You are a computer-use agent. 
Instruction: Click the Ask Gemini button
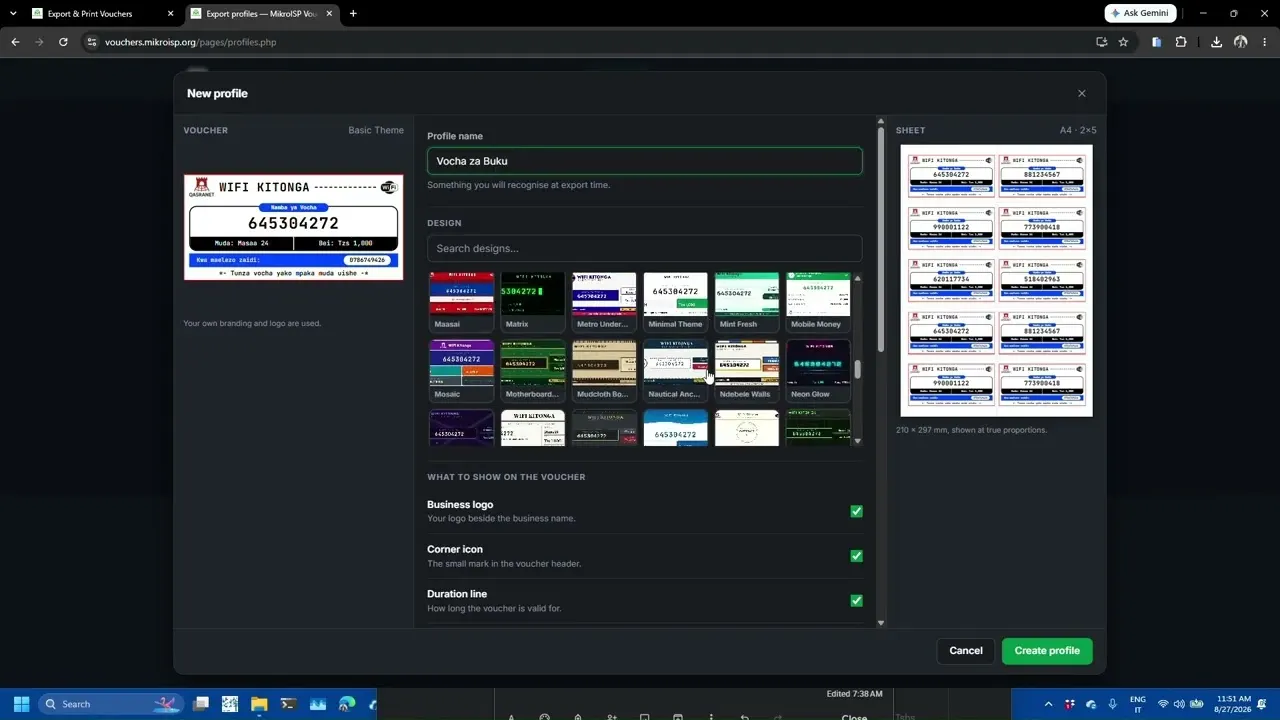pos(1140,13)
